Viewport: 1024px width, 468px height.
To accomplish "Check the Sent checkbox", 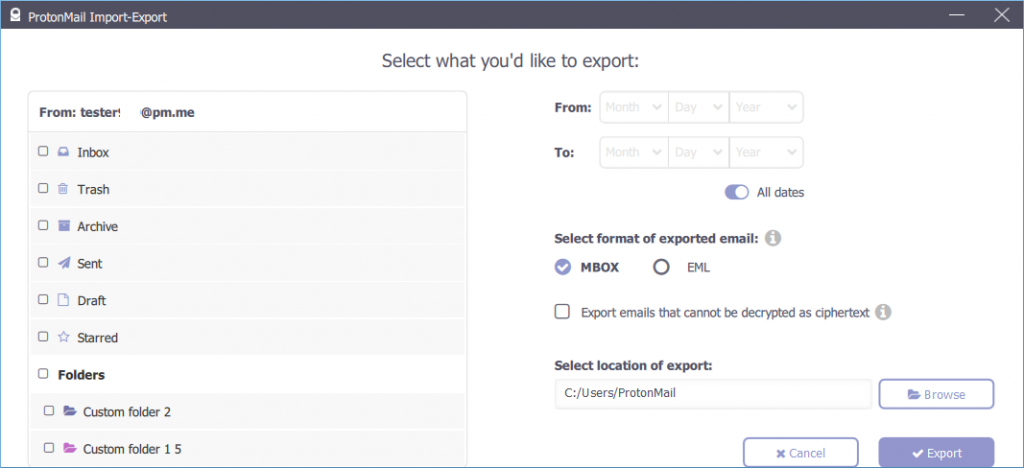I will pos(43,262).
